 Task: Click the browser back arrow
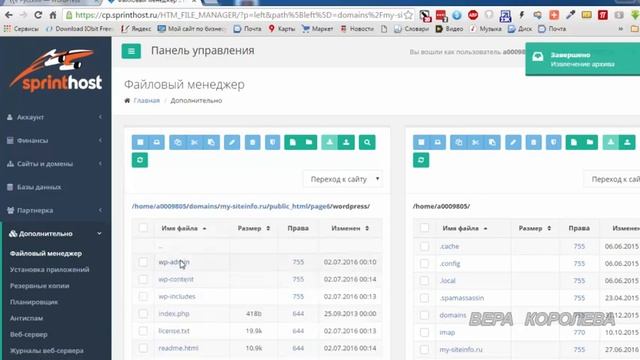pyautogui.click(x=9, y=15)
